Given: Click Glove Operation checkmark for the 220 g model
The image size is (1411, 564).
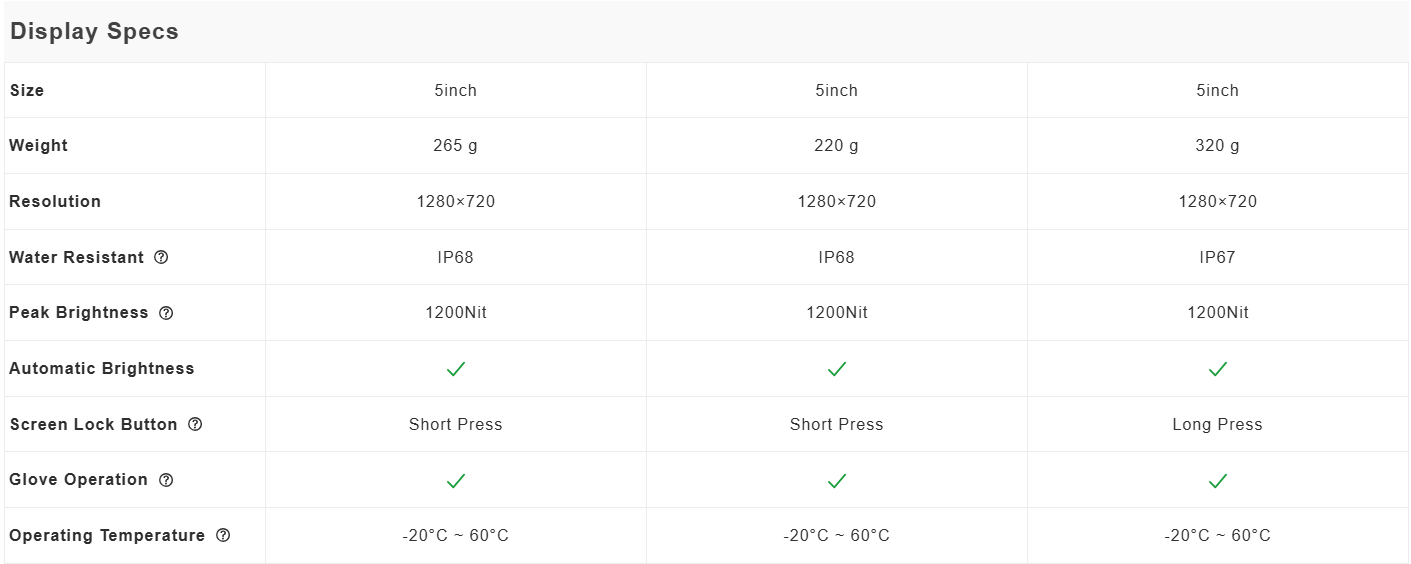Looking at the screenshot, I should pyautogui.click(x=837, y=481).
